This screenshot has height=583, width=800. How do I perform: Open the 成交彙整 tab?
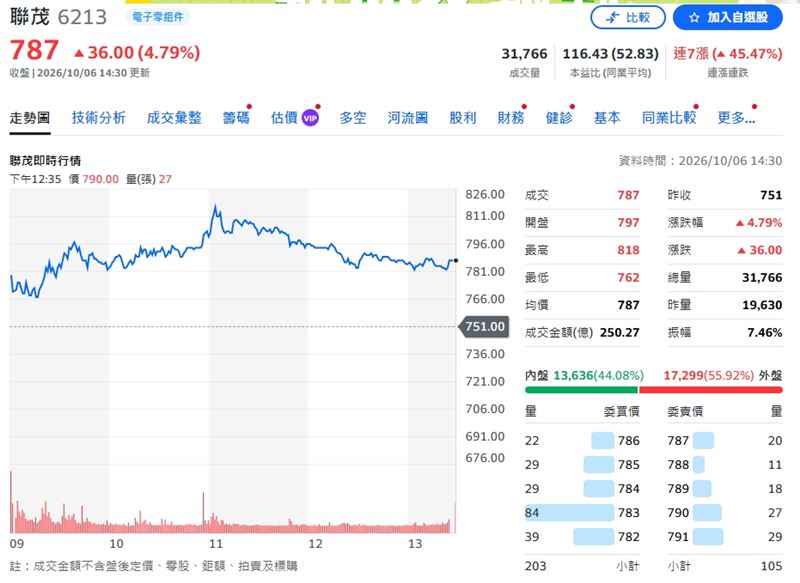174,118
